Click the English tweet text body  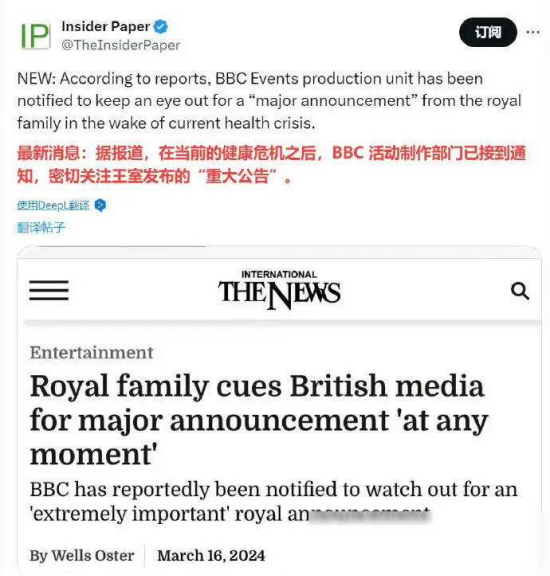(269, 101)
